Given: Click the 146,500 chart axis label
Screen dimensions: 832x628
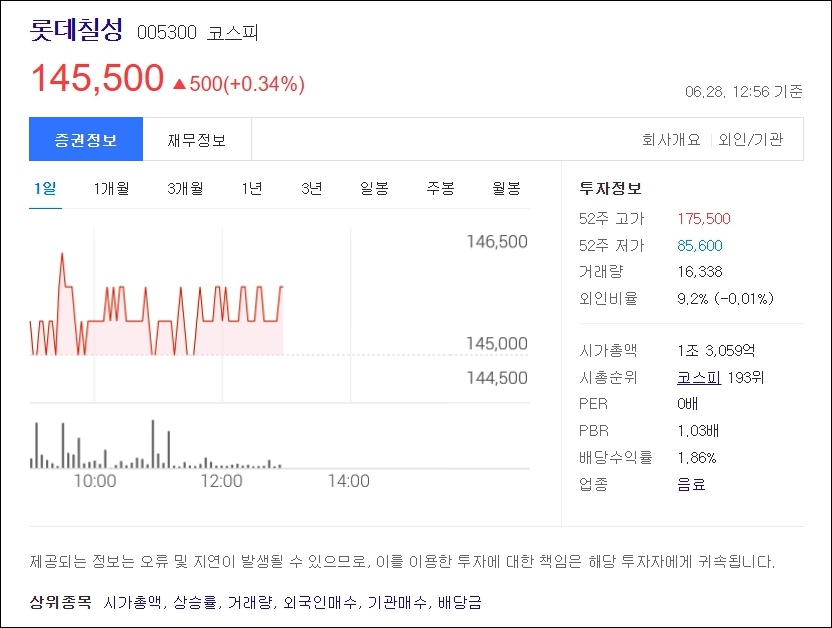Looking at the screenshot, I should pyautogui.click(x=497, y=242).
